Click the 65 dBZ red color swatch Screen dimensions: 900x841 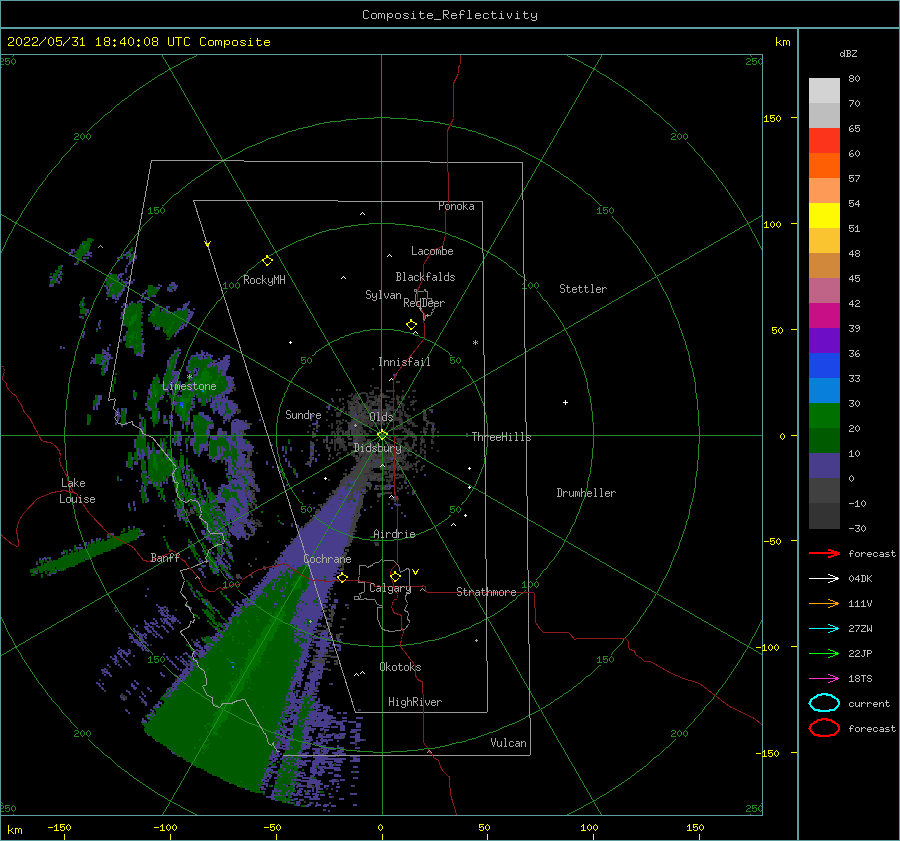click(x=824, y=140)
